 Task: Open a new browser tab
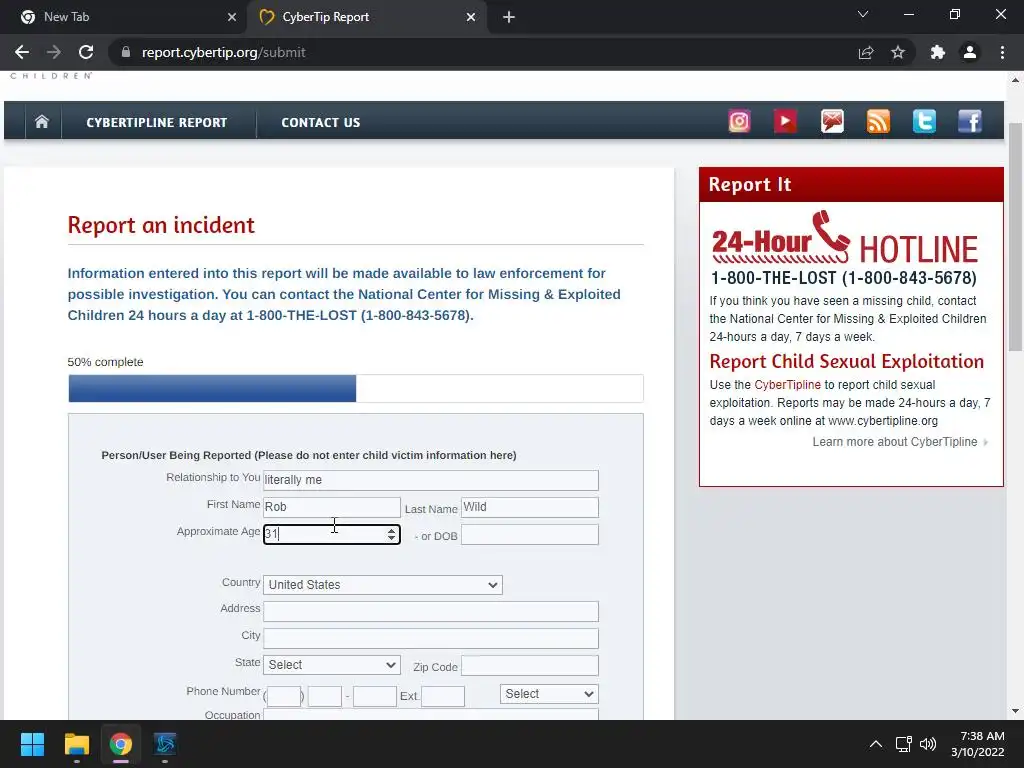(x=509, y=17)
